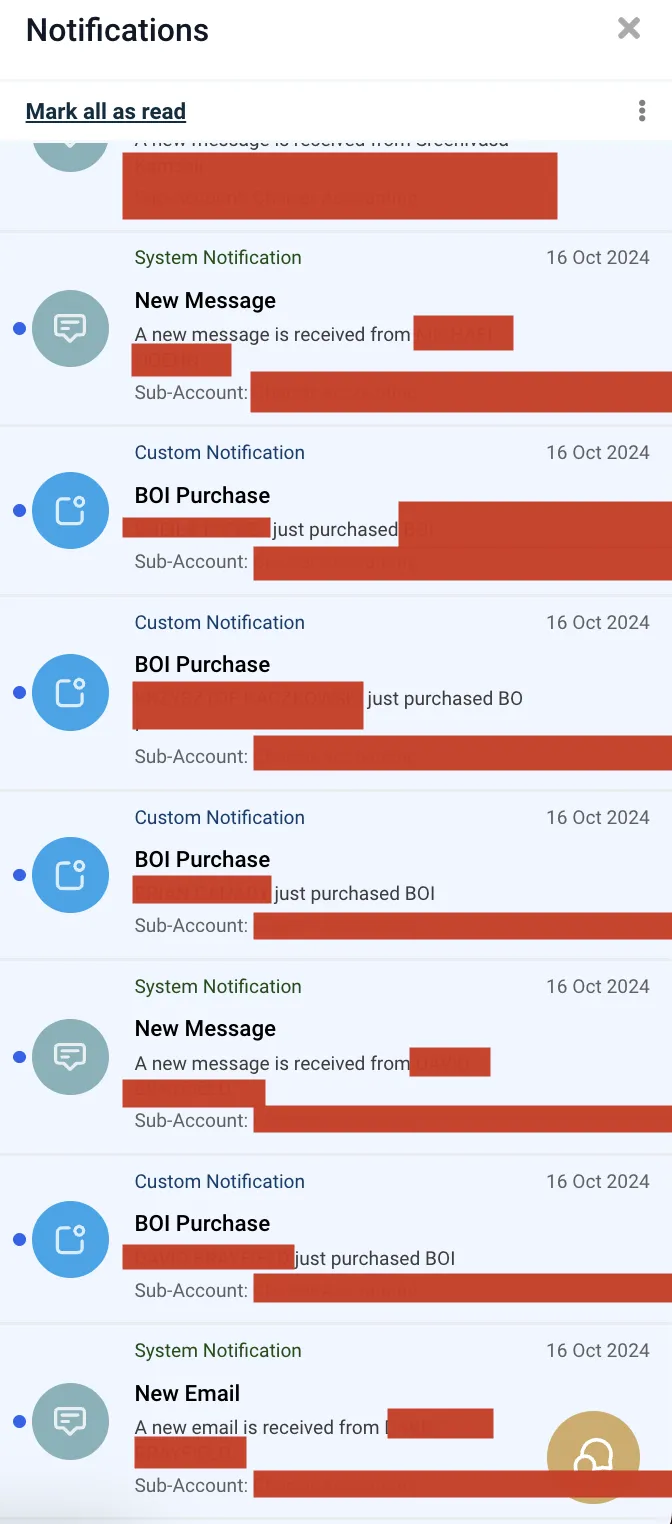Click the Notifications panel heading
Viewport: 672px width, 1524px height.
117,30
